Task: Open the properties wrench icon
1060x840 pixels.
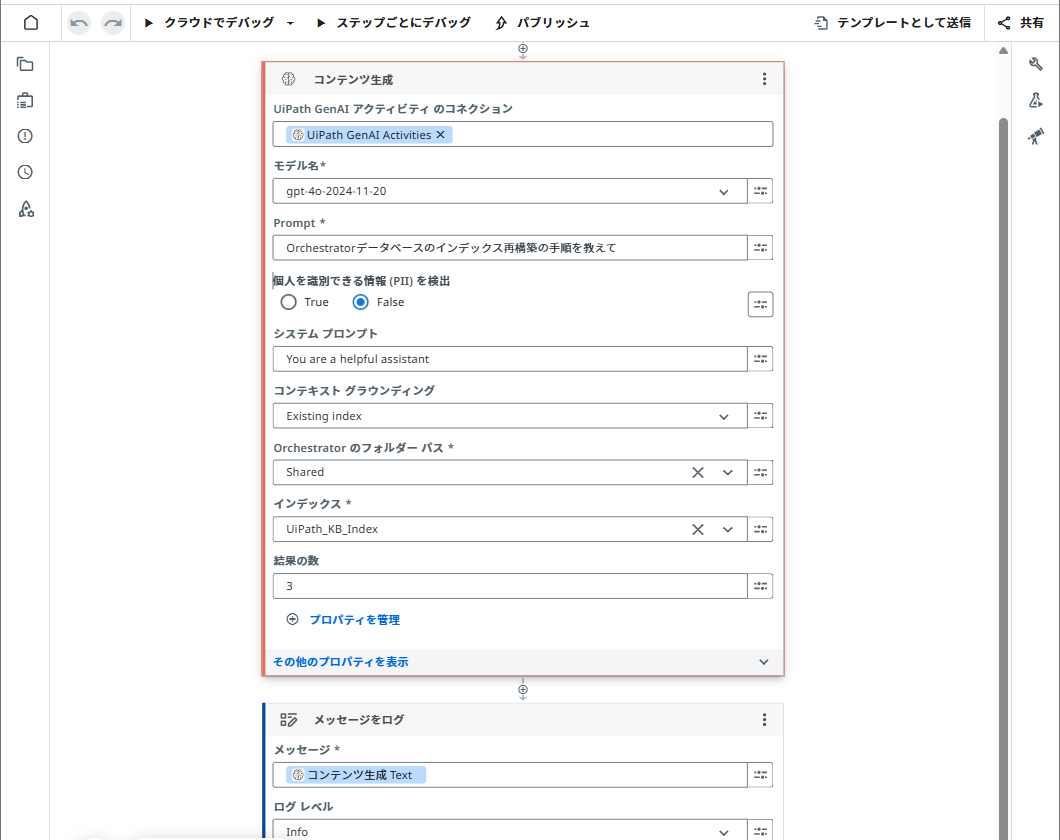Action: pos(1036,64)
